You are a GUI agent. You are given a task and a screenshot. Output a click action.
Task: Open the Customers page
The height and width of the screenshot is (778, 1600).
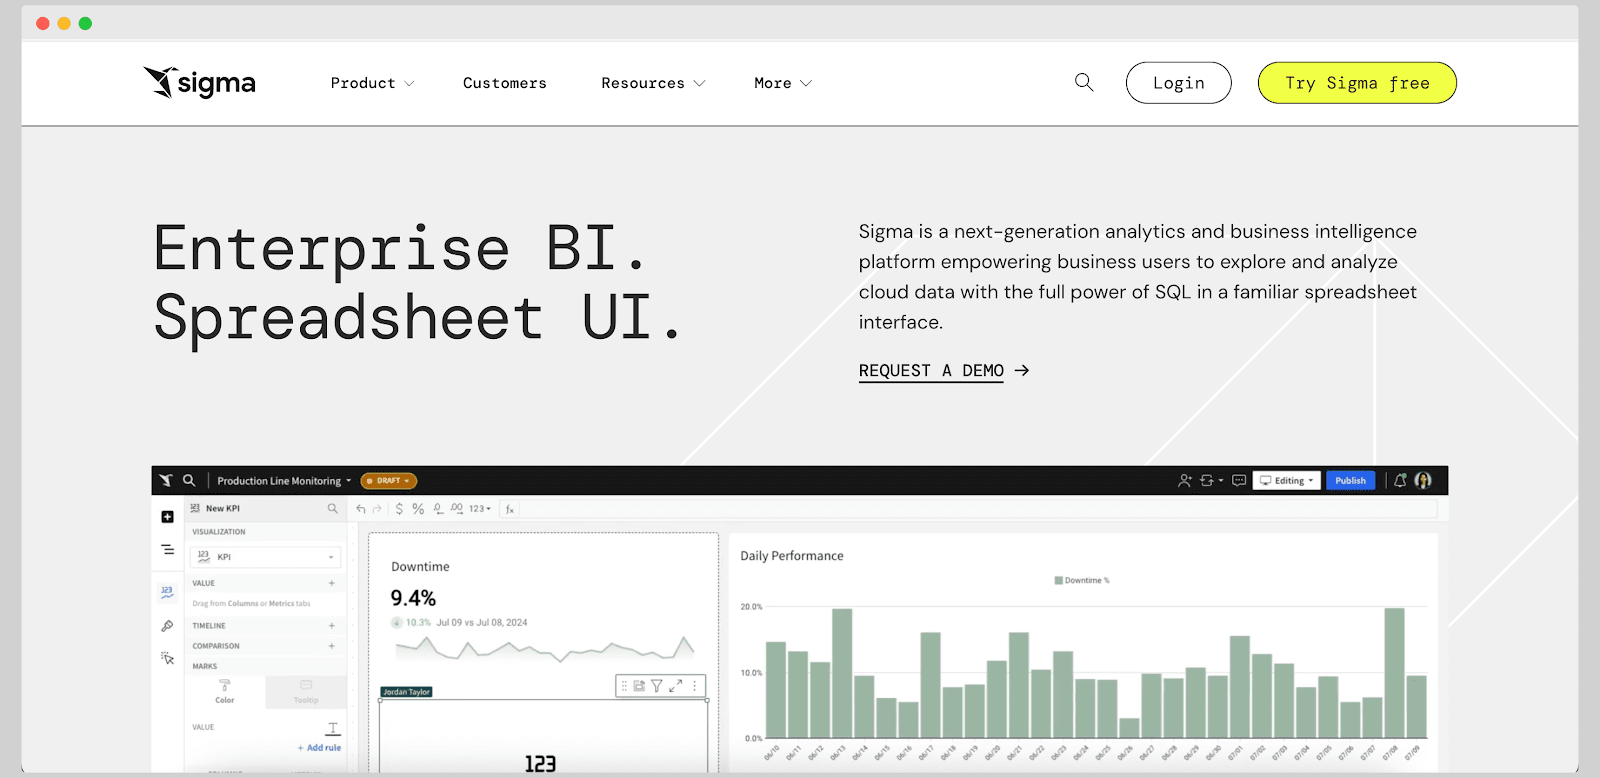[505, 83]
